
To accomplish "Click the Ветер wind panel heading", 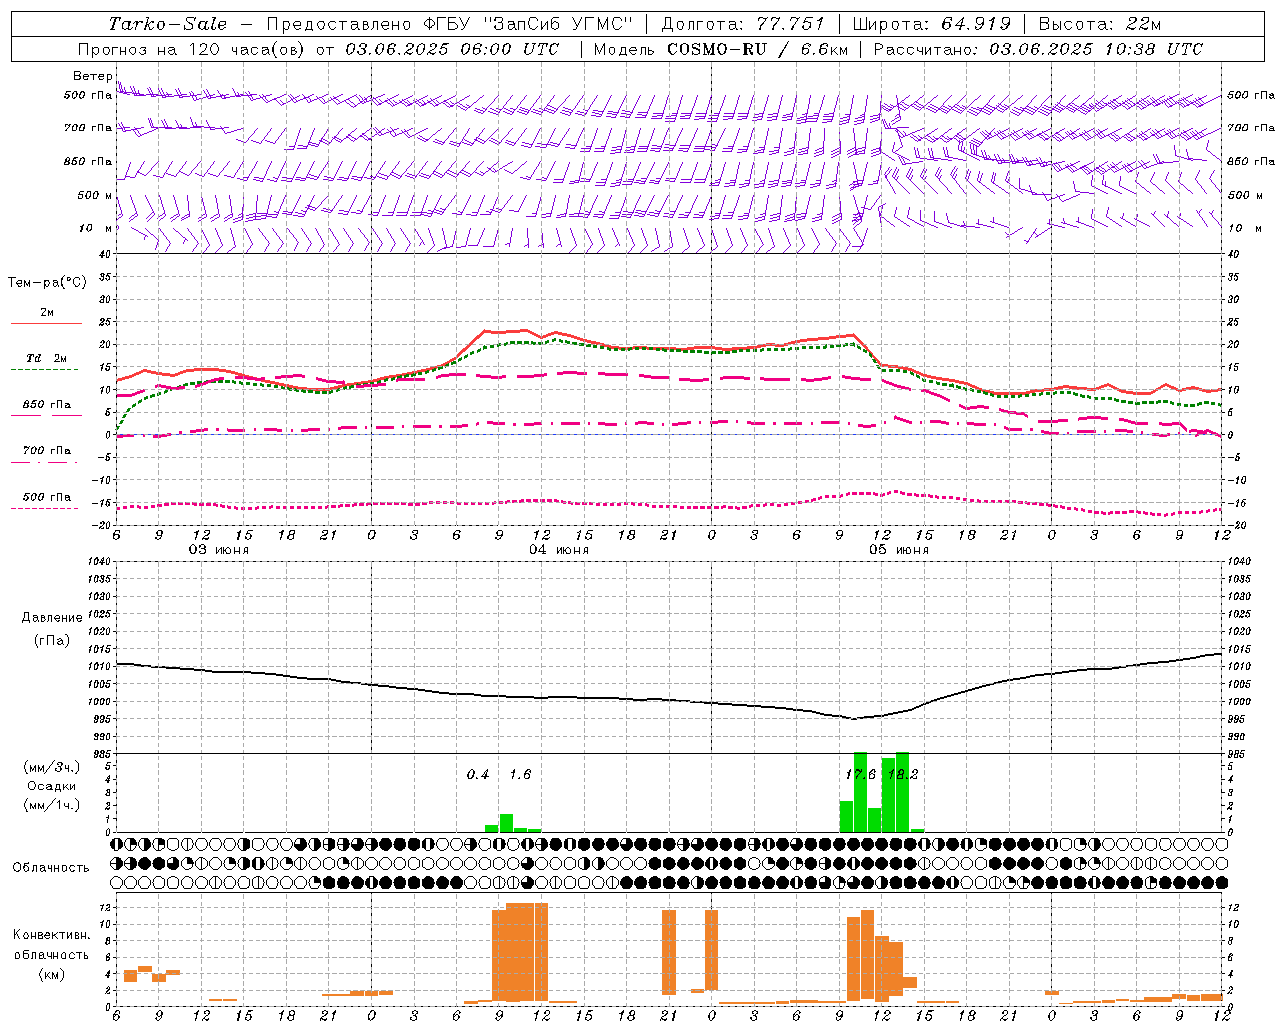I will [92, 76].
